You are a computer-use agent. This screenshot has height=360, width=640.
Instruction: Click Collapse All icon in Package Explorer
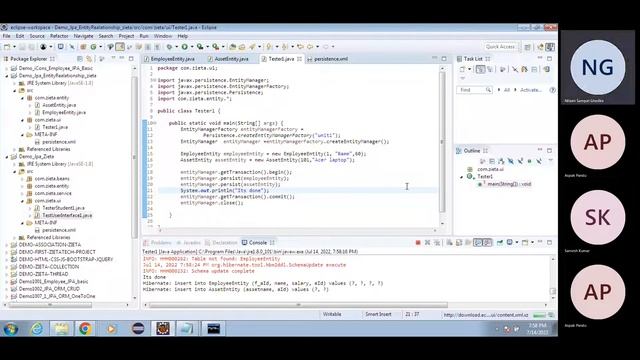click(80, 59)
